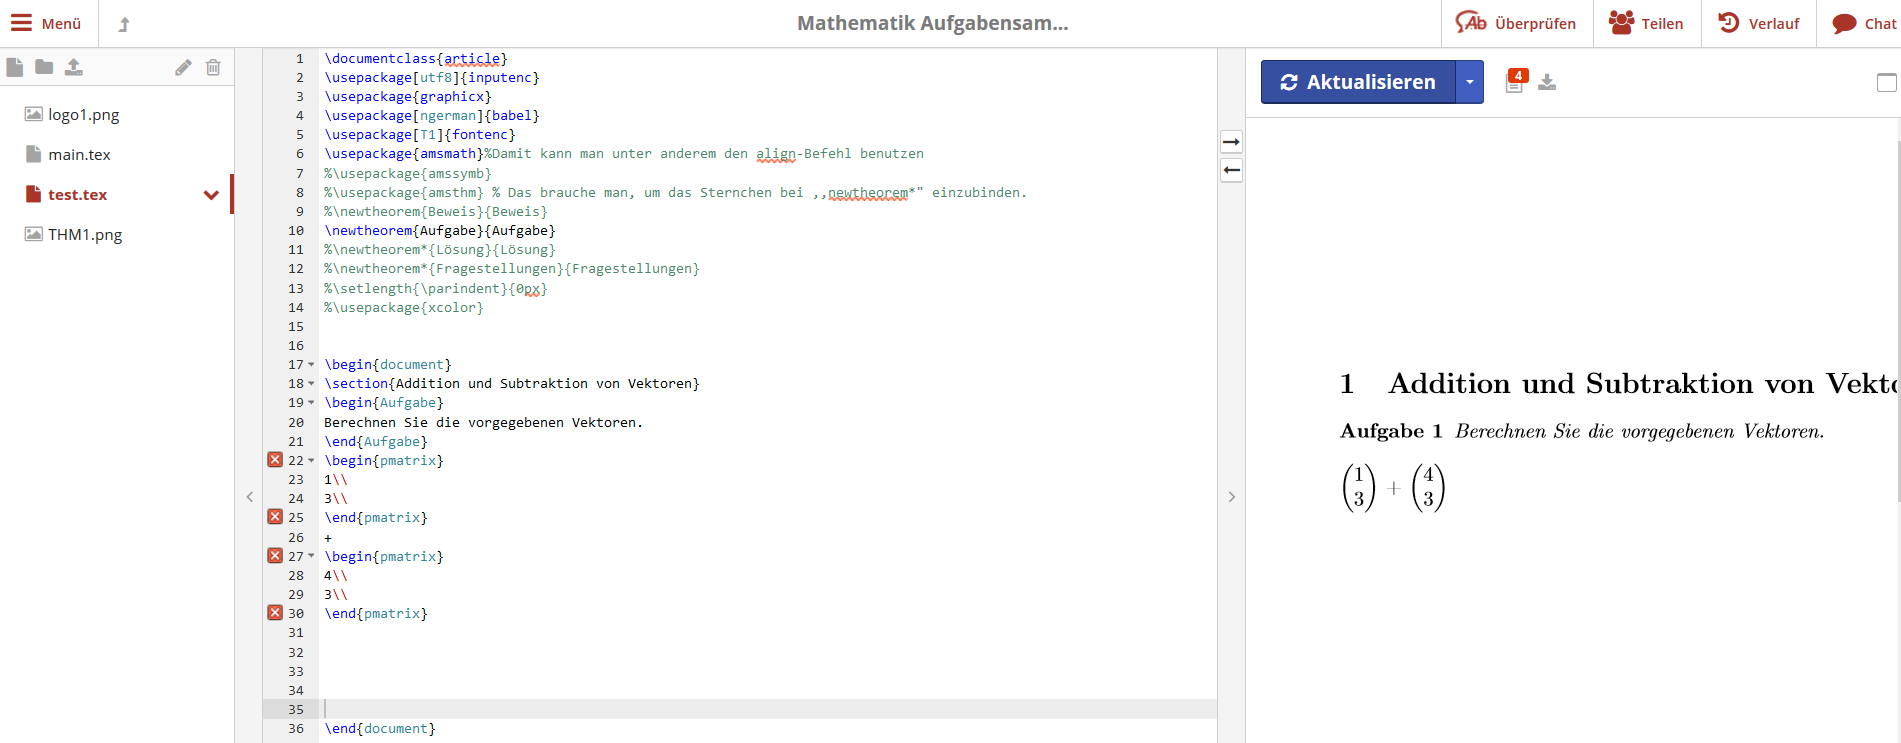Delete the selected file with the trash icon

click(213, 67)
